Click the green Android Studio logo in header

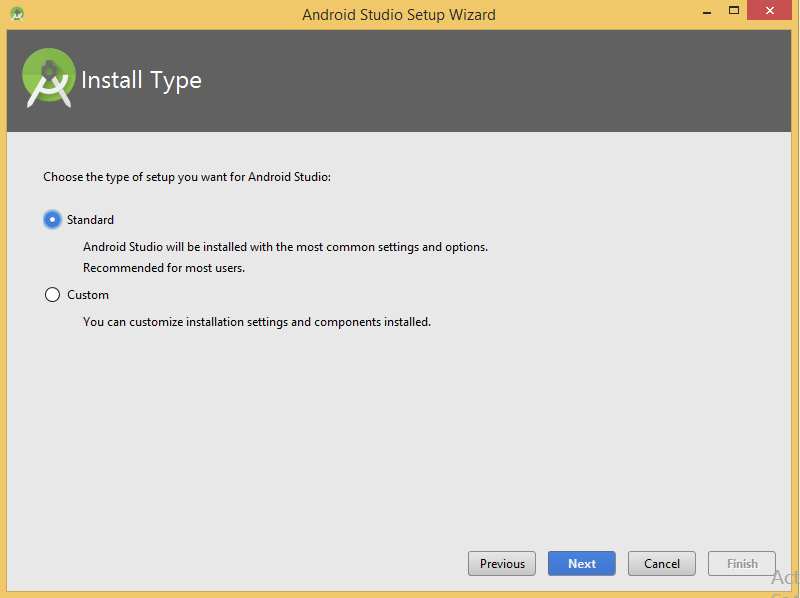(48, 78)
